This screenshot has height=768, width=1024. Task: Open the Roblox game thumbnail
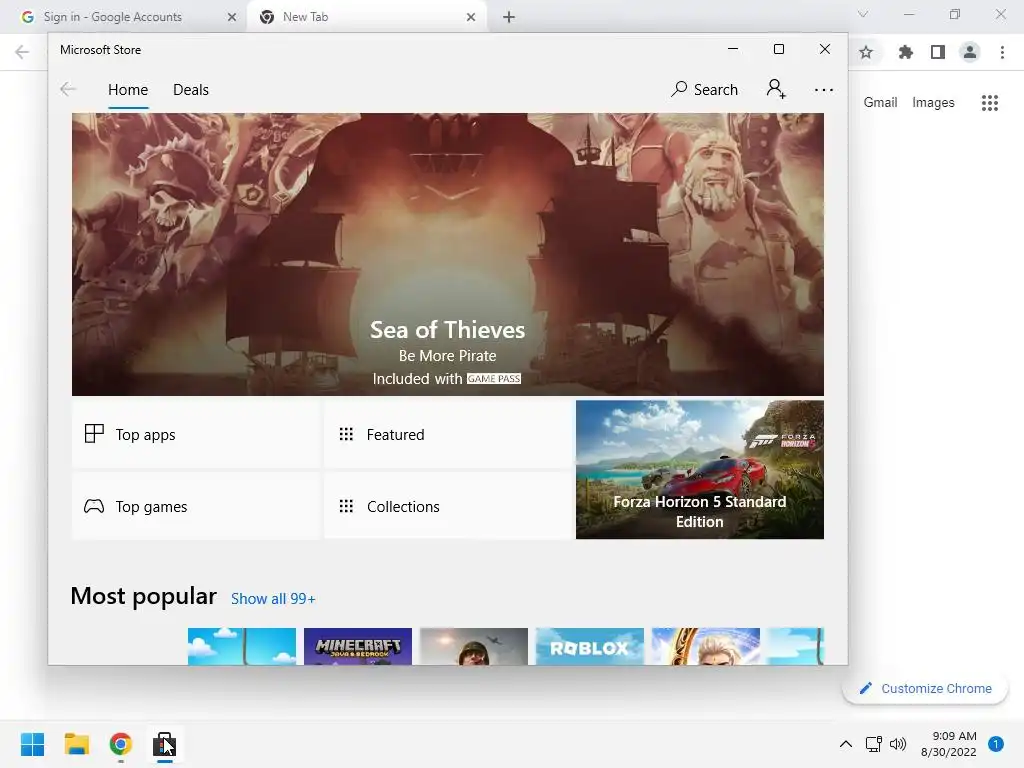click(590, 647)
